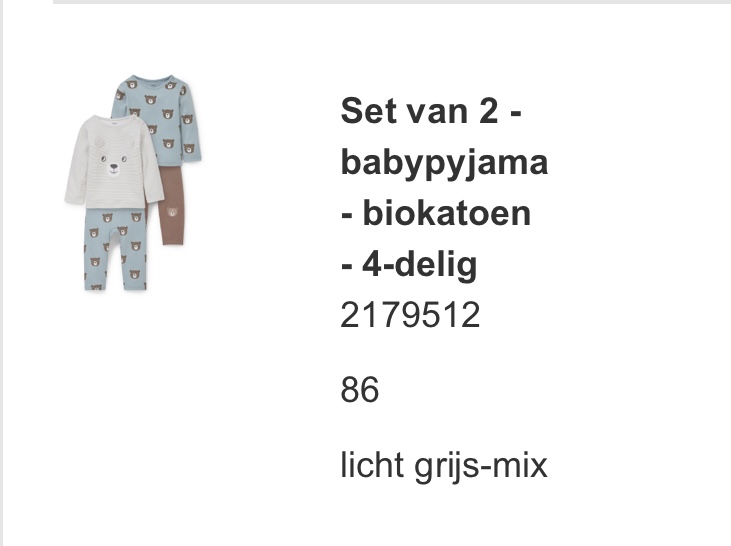Click the grey vertical border on left edge
Viewport: 731px width, 546px height.
click(x=1, y=273)
